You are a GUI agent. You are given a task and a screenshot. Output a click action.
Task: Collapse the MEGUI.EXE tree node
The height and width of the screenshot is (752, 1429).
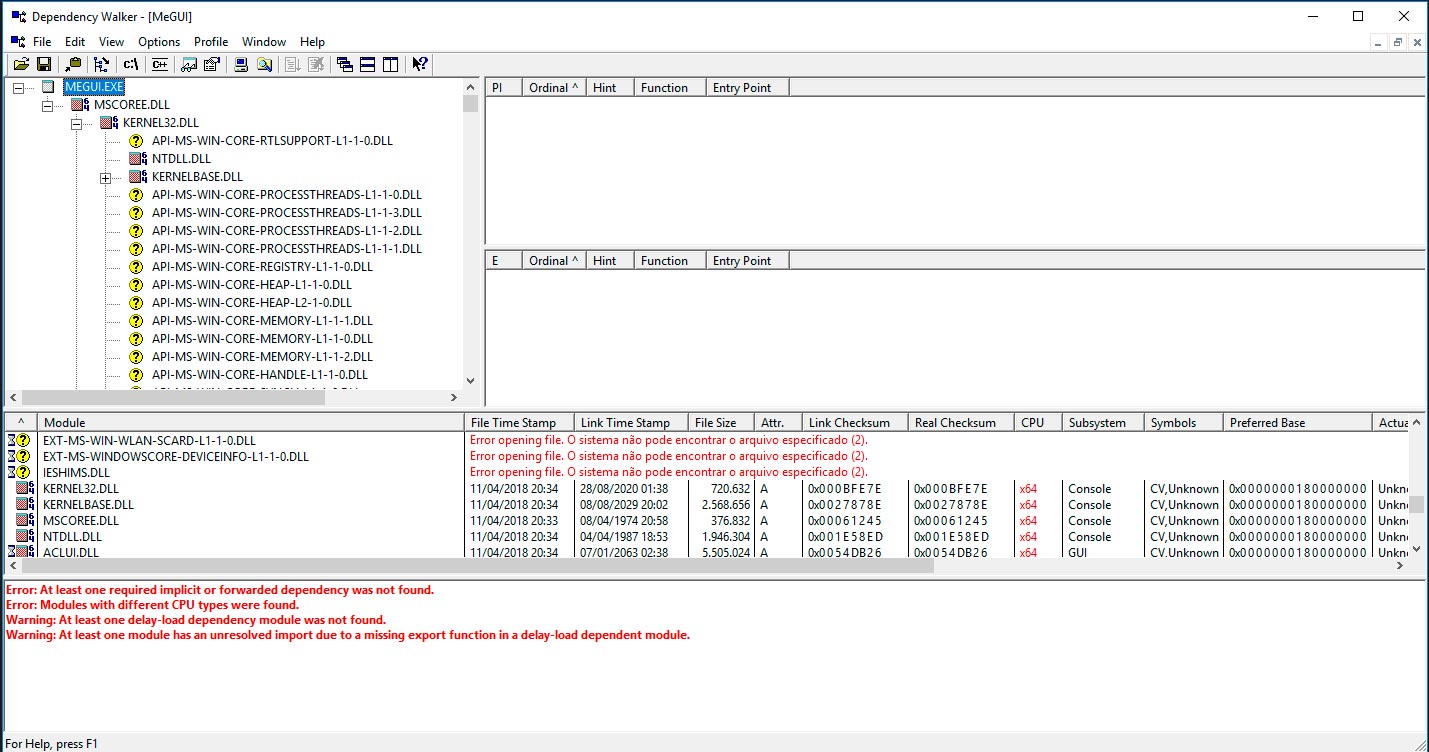tap(18, 87)
